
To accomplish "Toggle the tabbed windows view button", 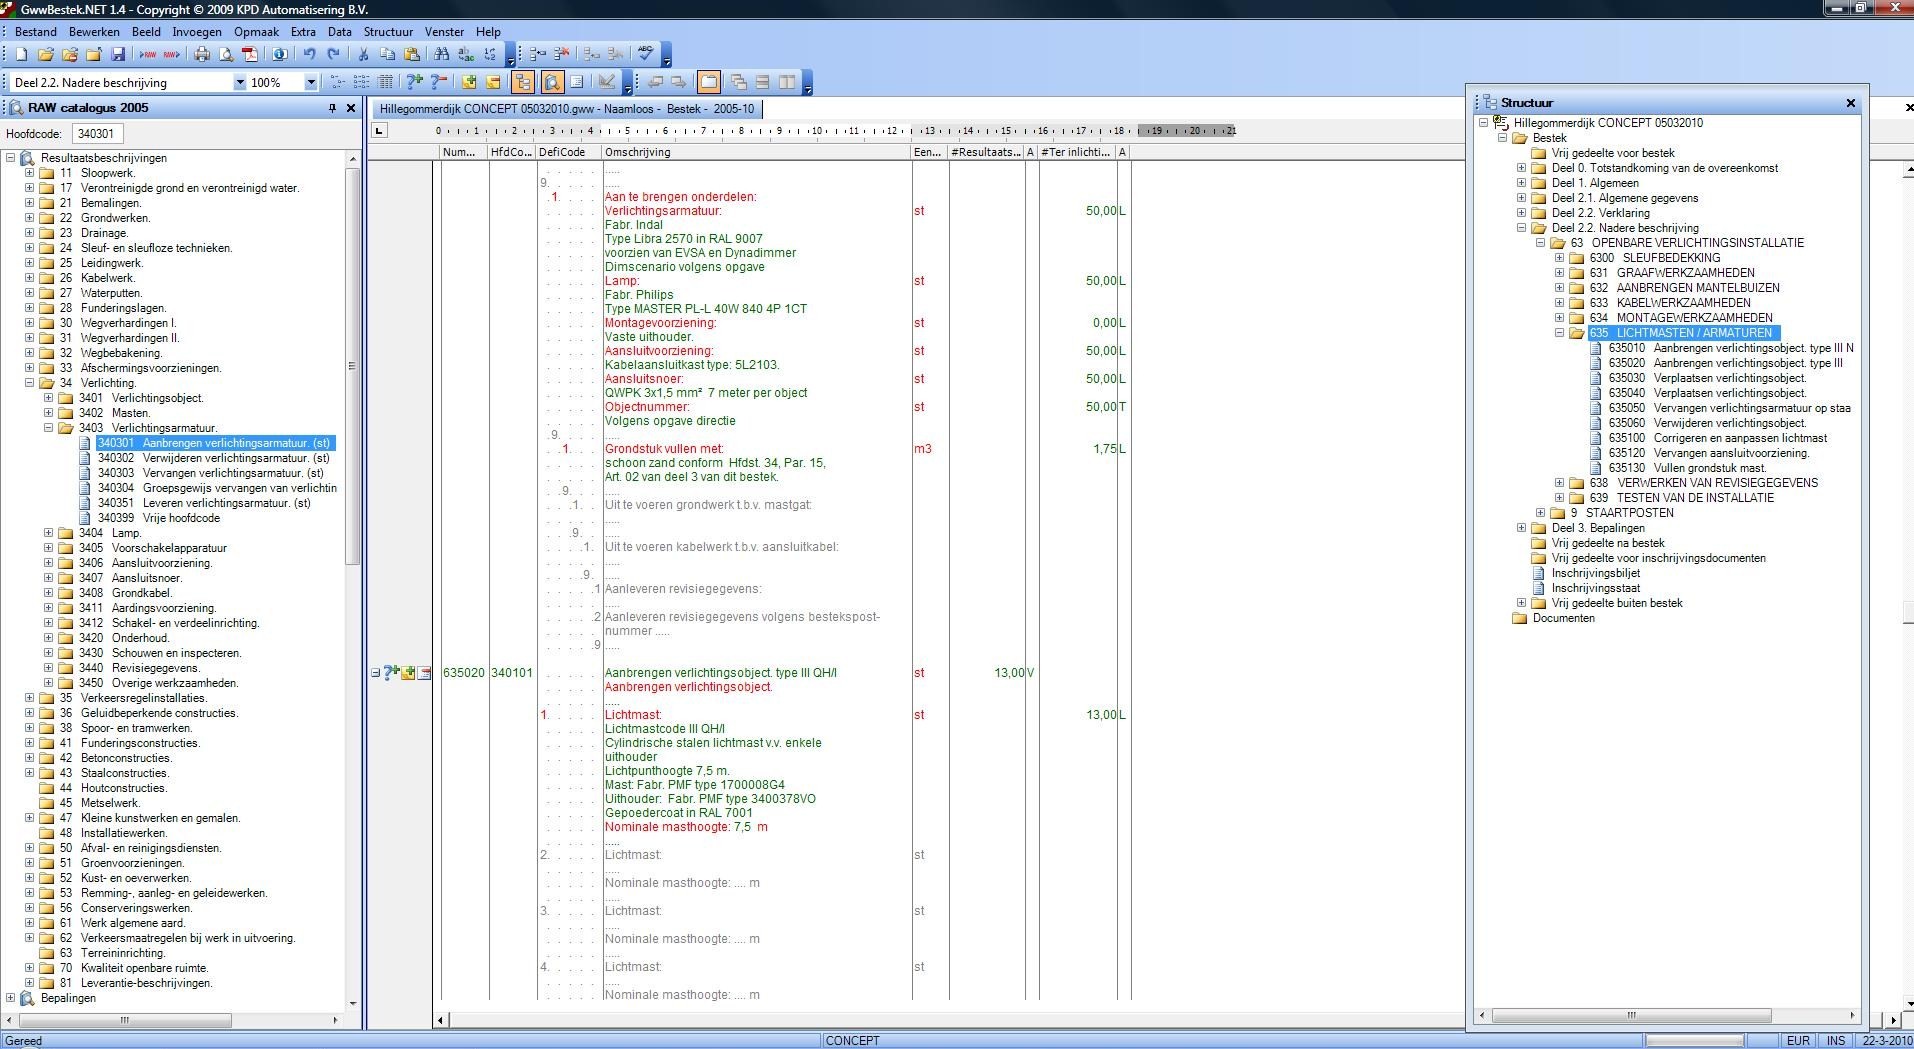I will pos(709,82).
